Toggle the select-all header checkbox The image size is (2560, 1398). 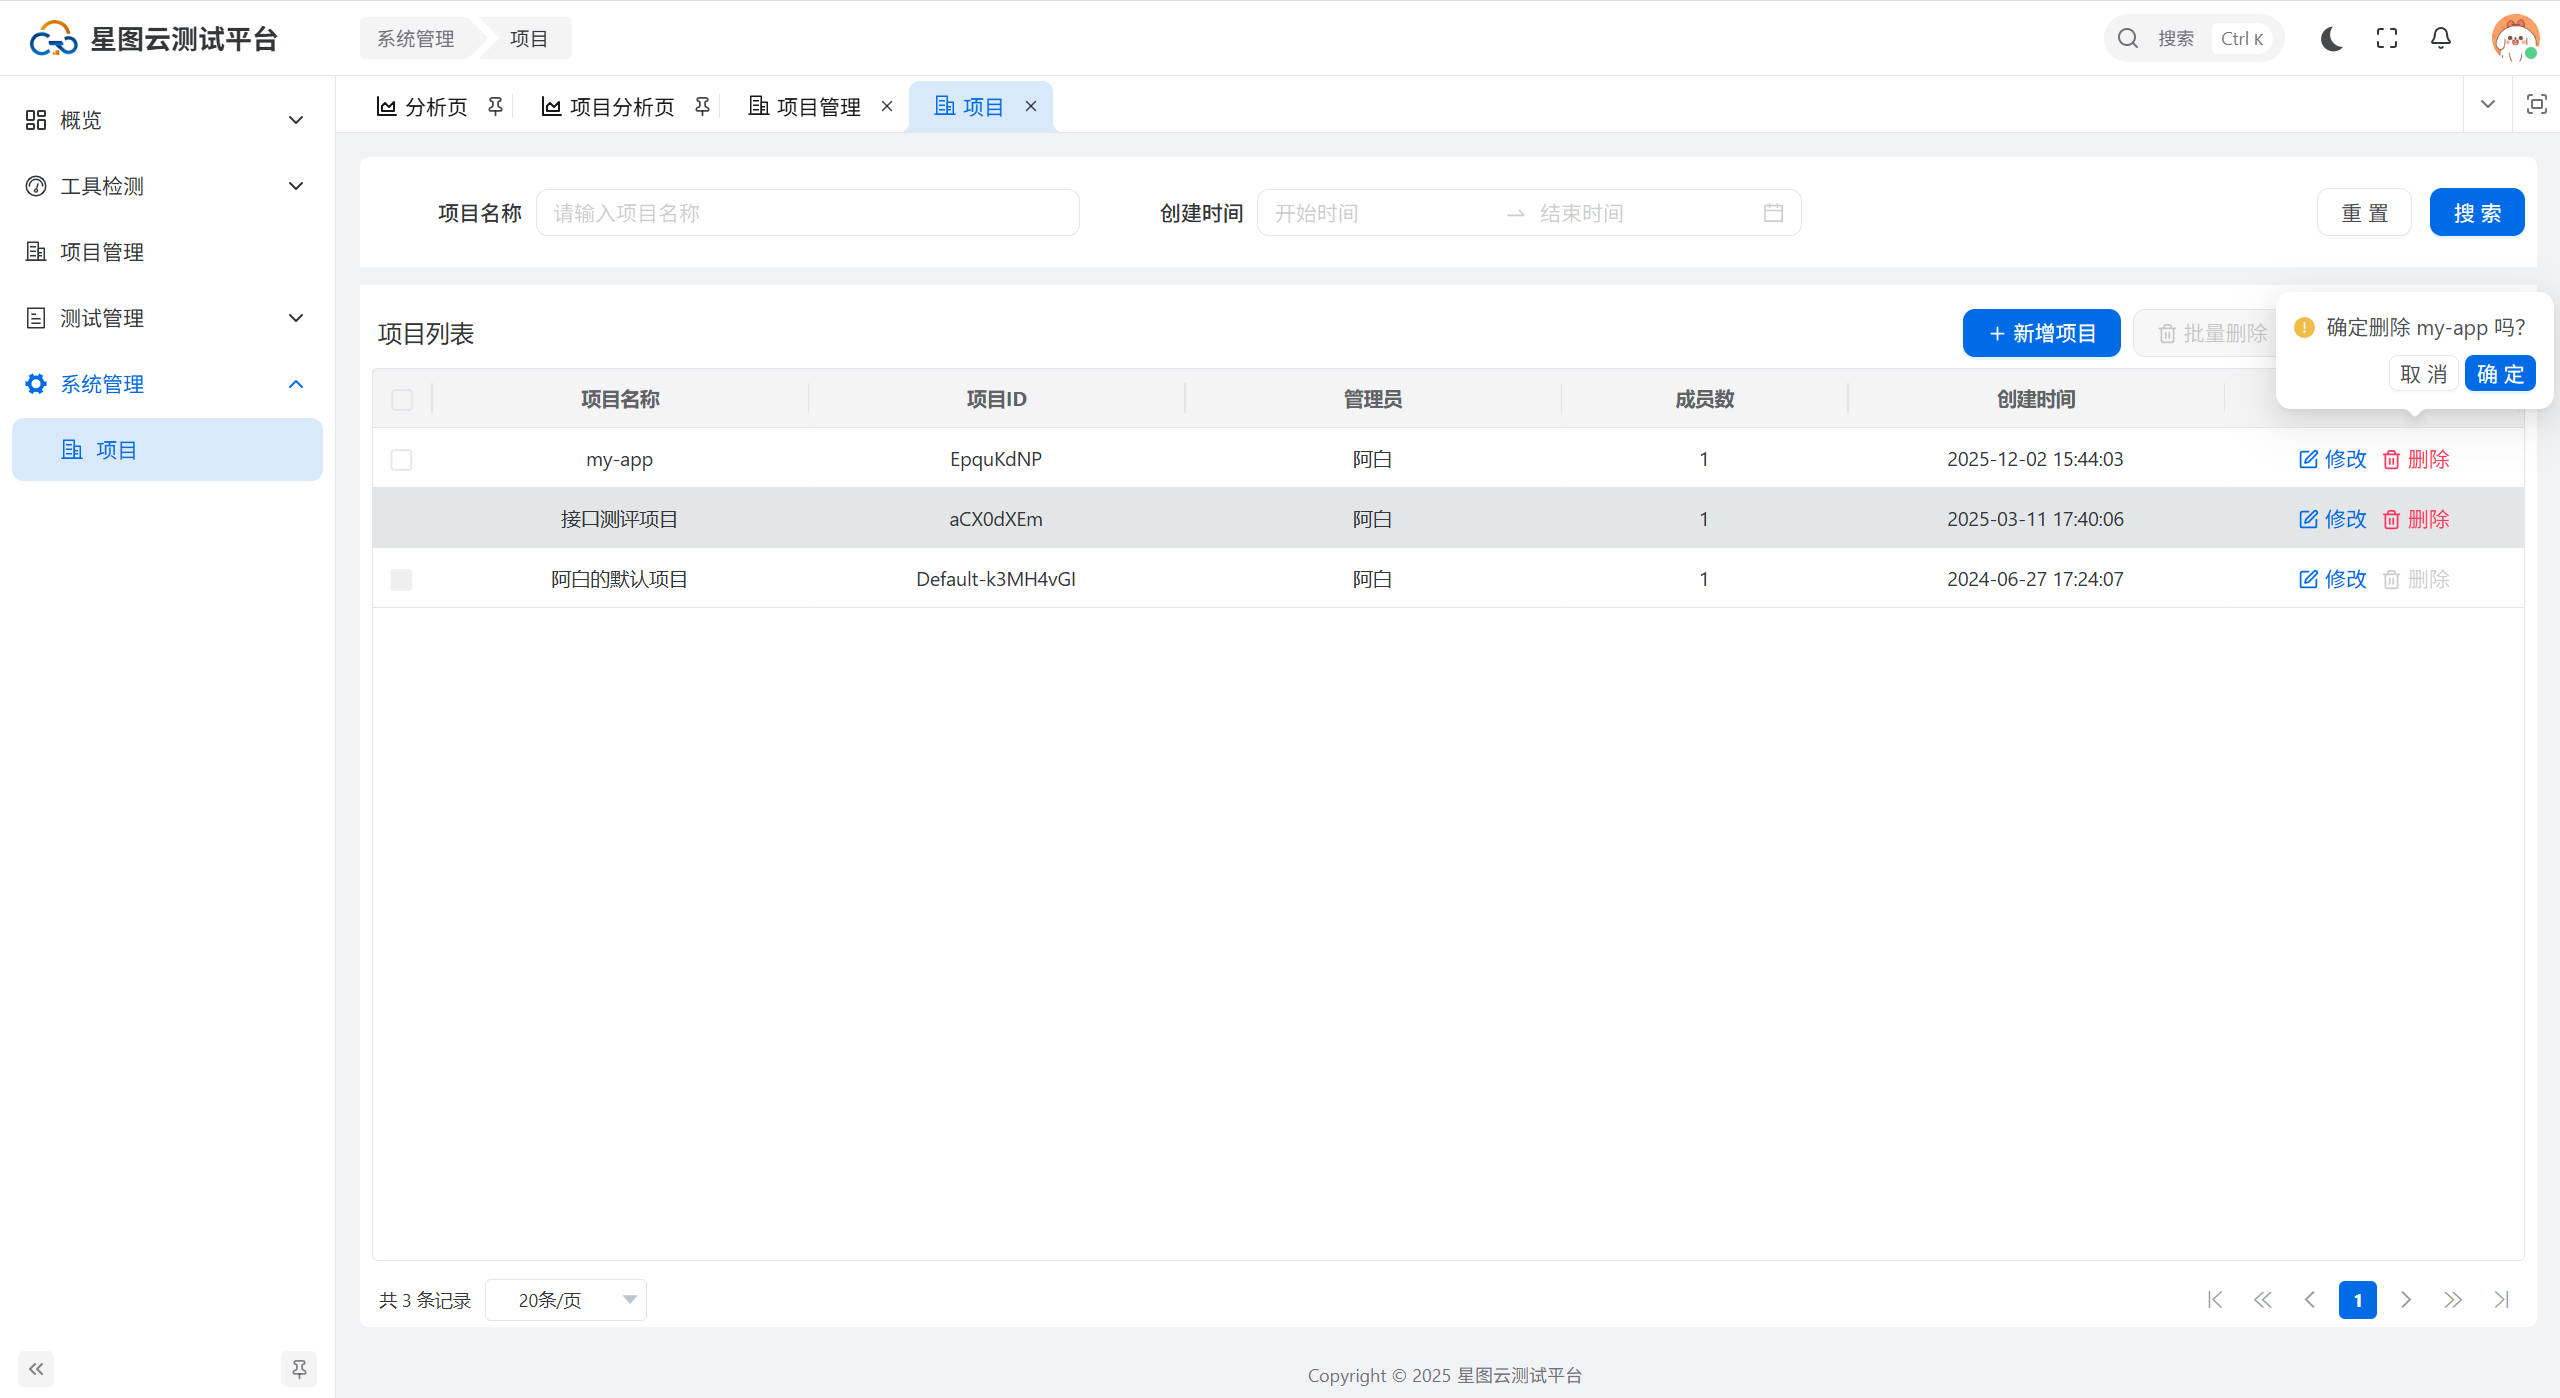click(x=401, y=400)
